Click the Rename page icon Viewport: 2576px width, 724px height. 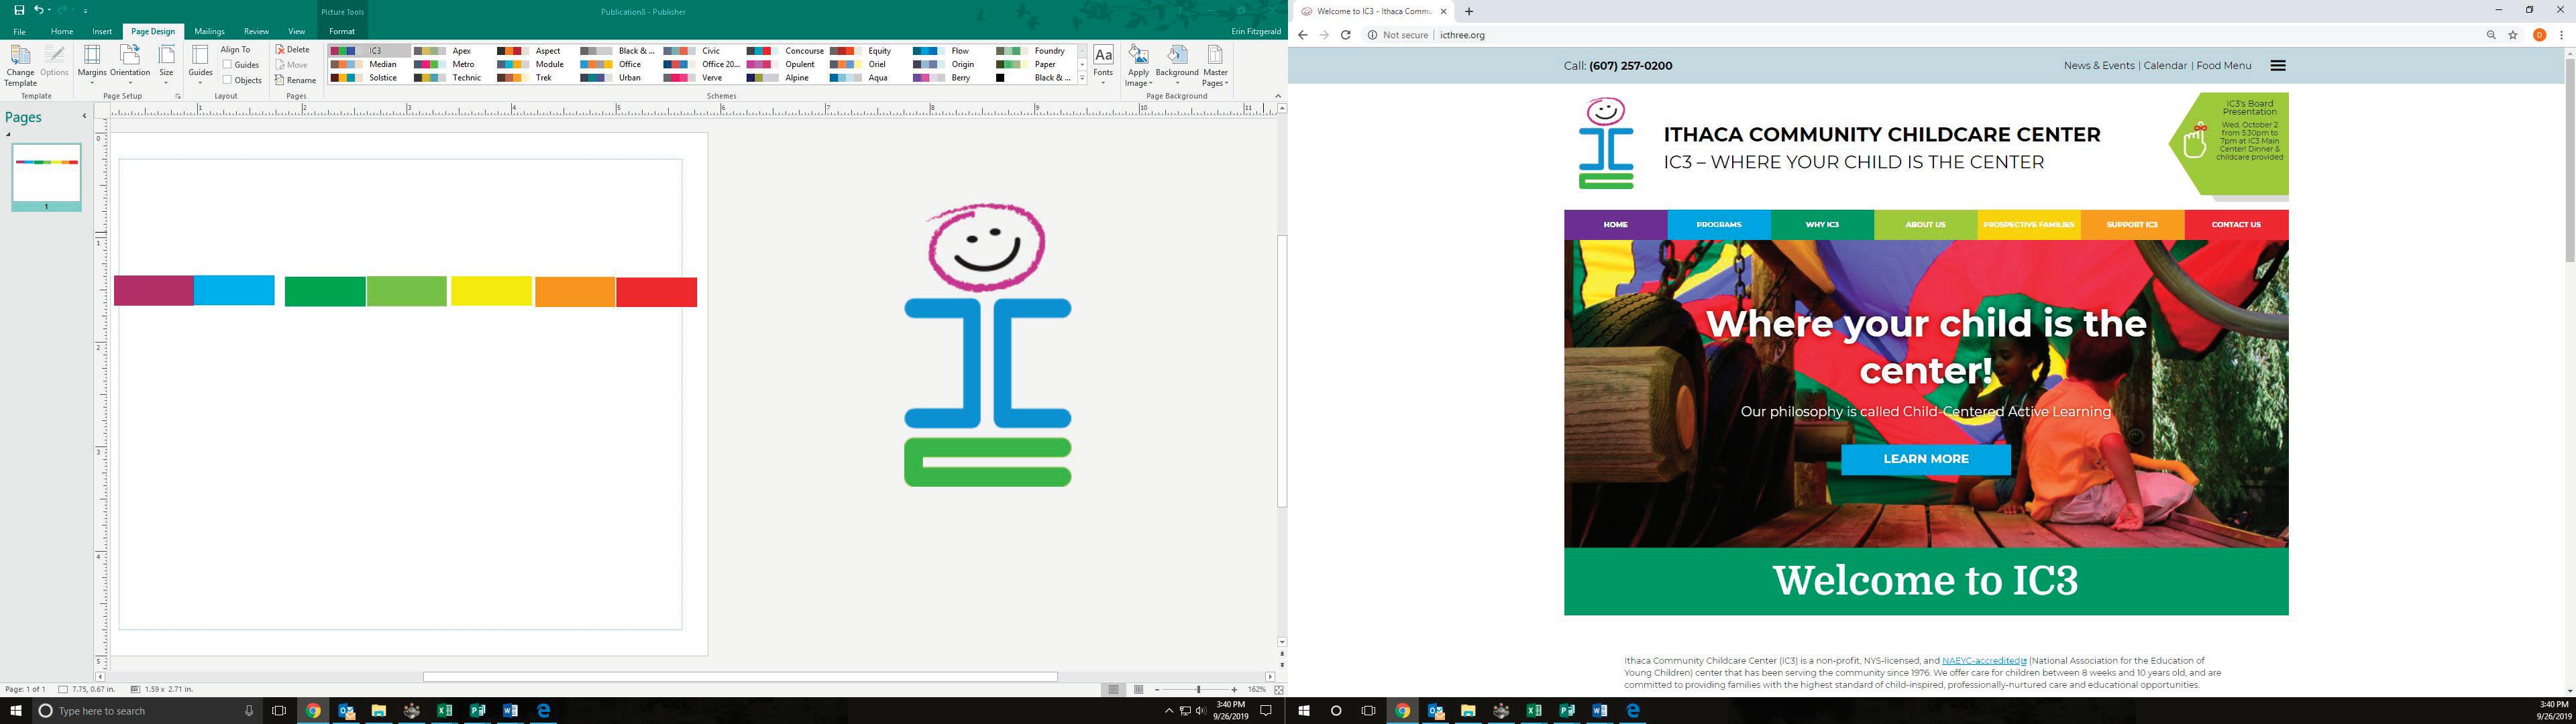pos(296,80)
